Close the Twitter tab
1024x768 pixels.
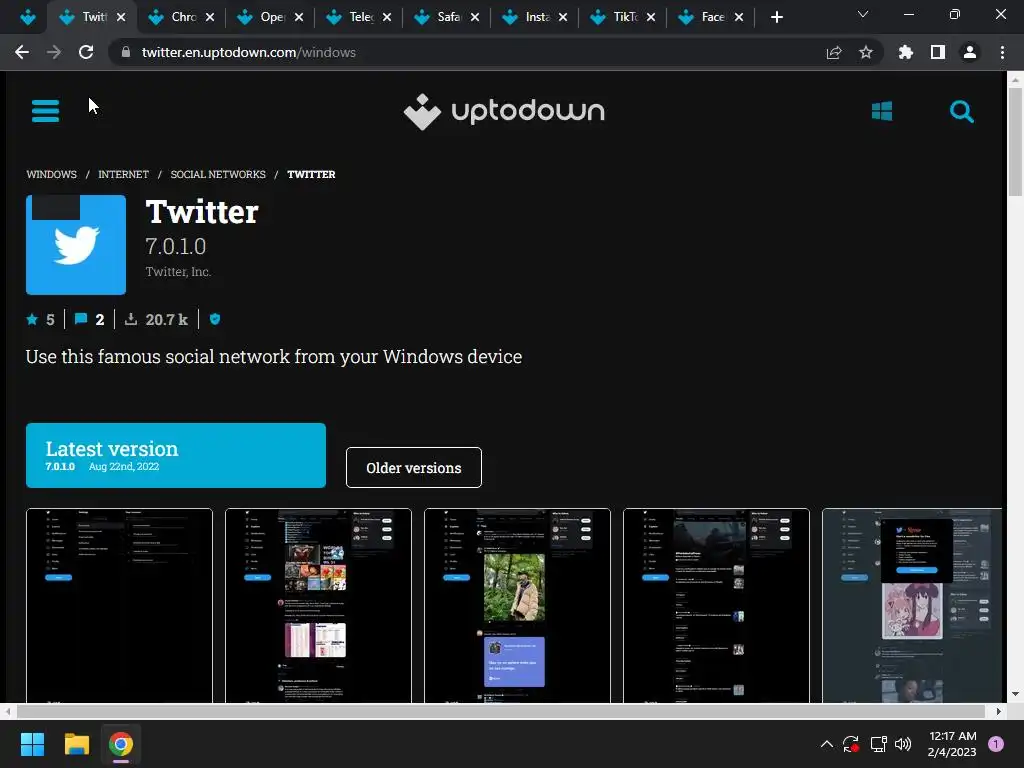point(121,17)
